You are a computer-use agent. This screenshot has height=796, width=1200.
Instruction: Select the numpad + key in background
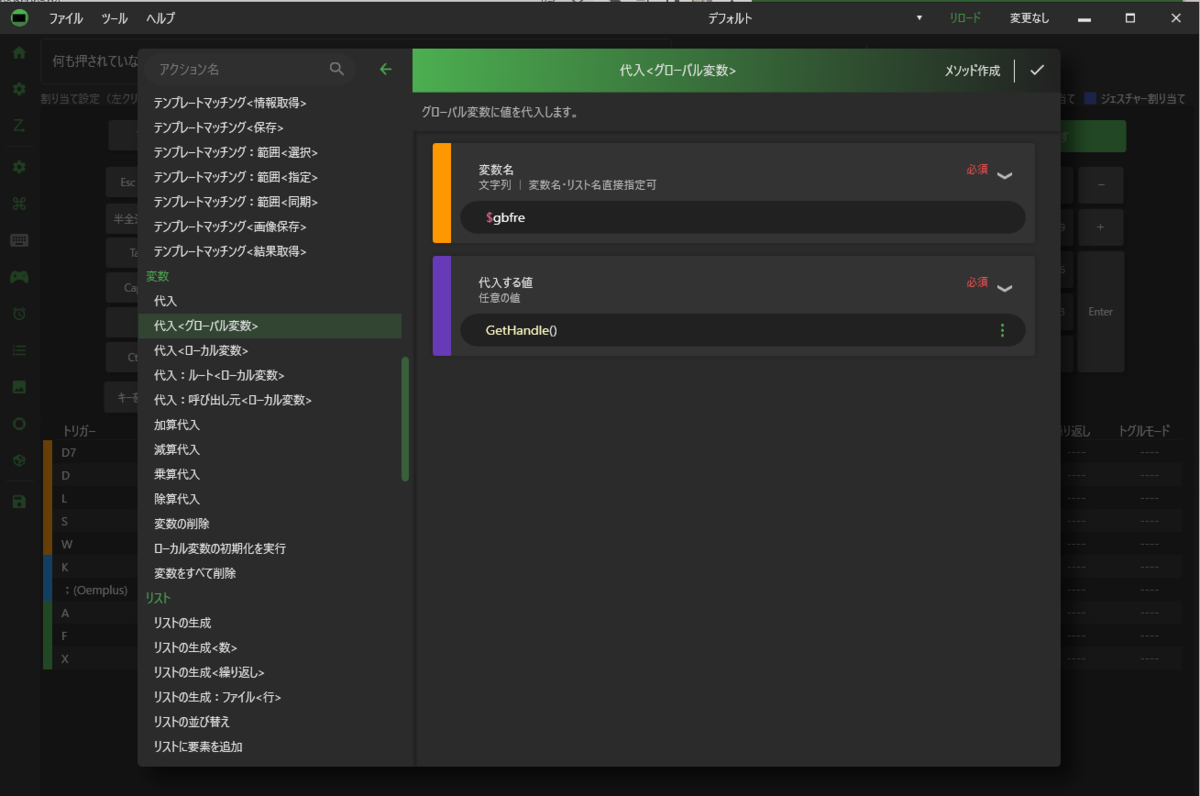1100,227
